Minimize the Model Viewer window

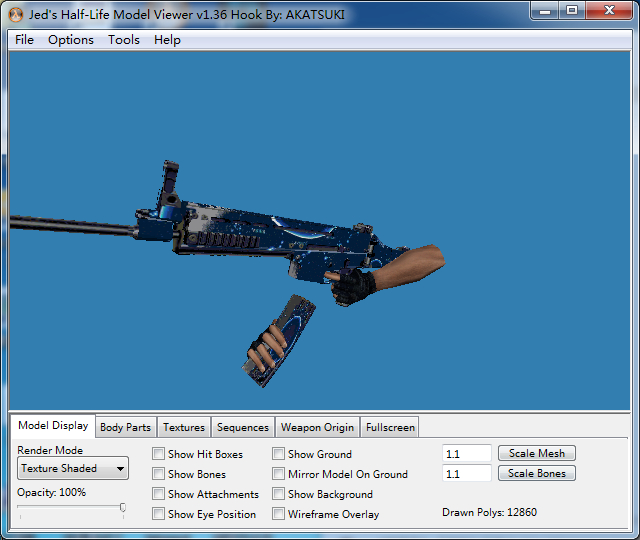544,11
